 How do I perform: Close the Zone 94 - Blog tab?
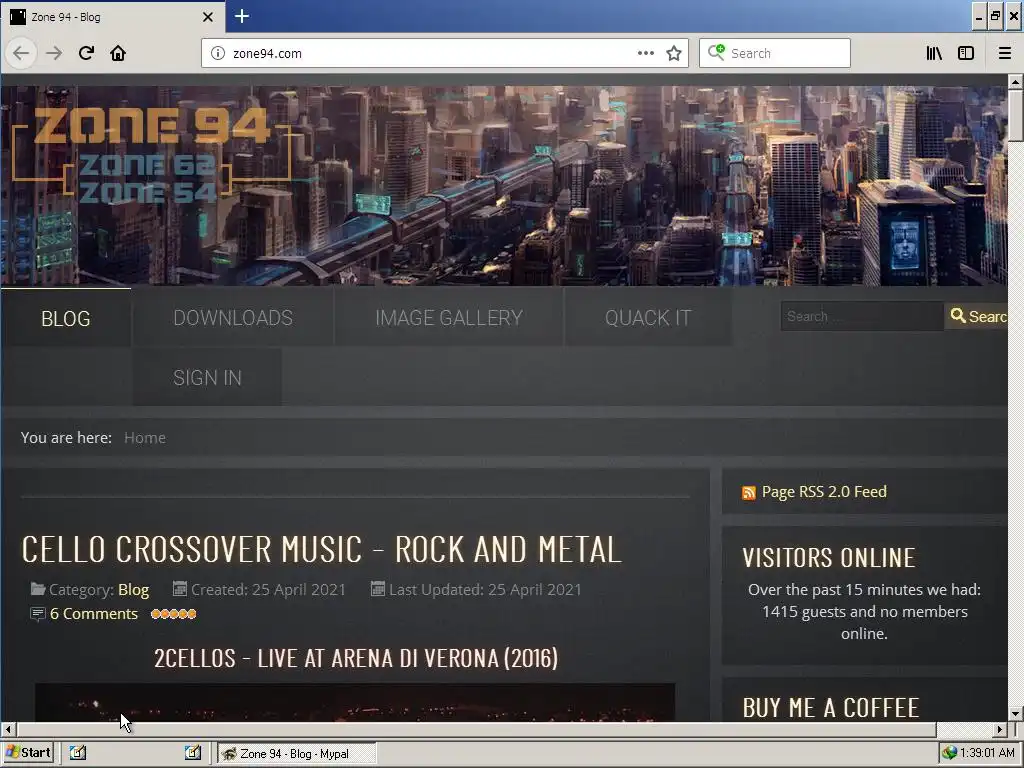208,17
